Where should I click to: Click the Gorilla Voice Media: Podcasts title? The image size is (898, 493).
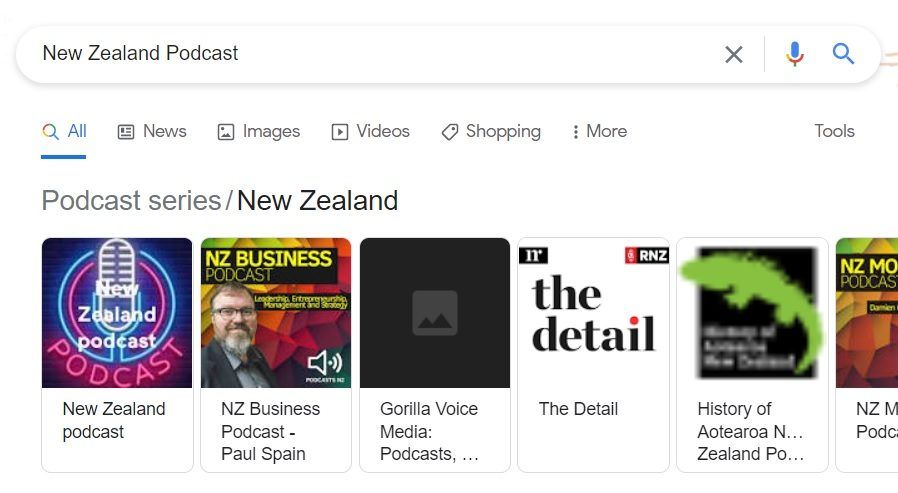pos(429,431)
